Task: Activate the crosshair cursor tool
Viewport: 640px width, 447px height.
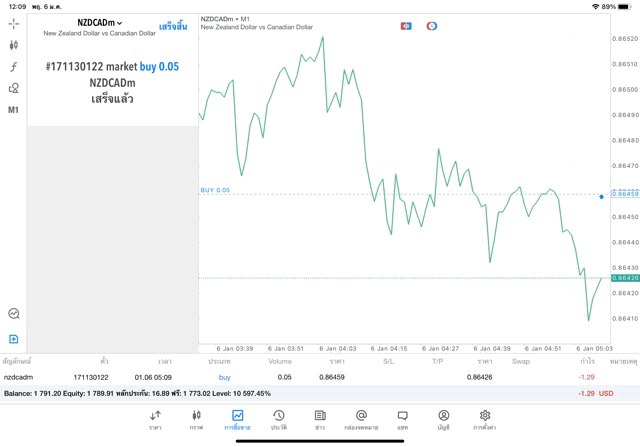Action: (14, 23)
